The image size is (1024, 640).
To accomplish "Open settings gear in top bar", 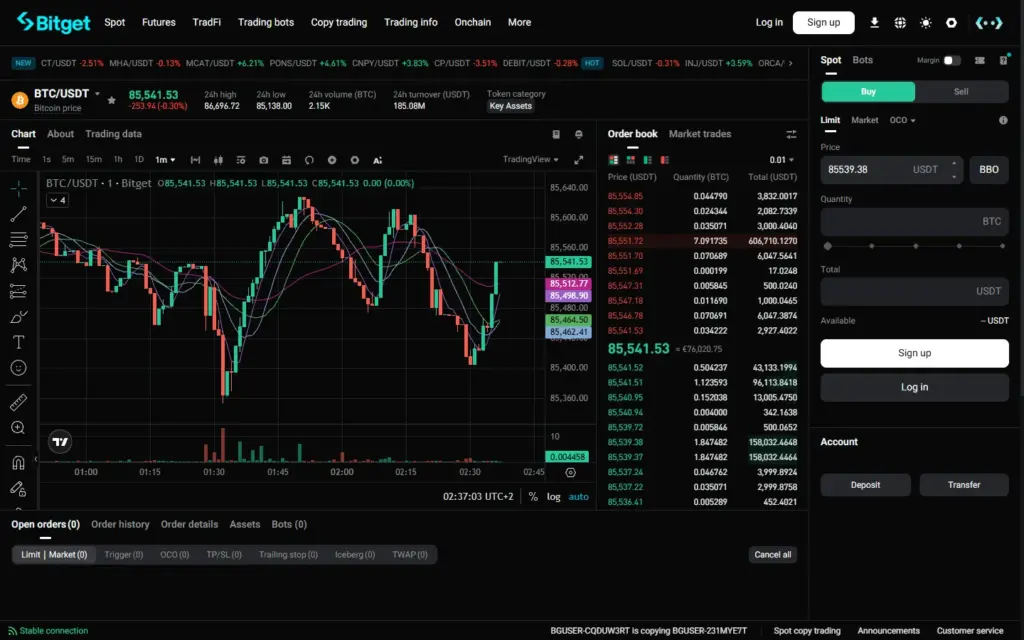I will pyautogui.click(x=951, y=23).
